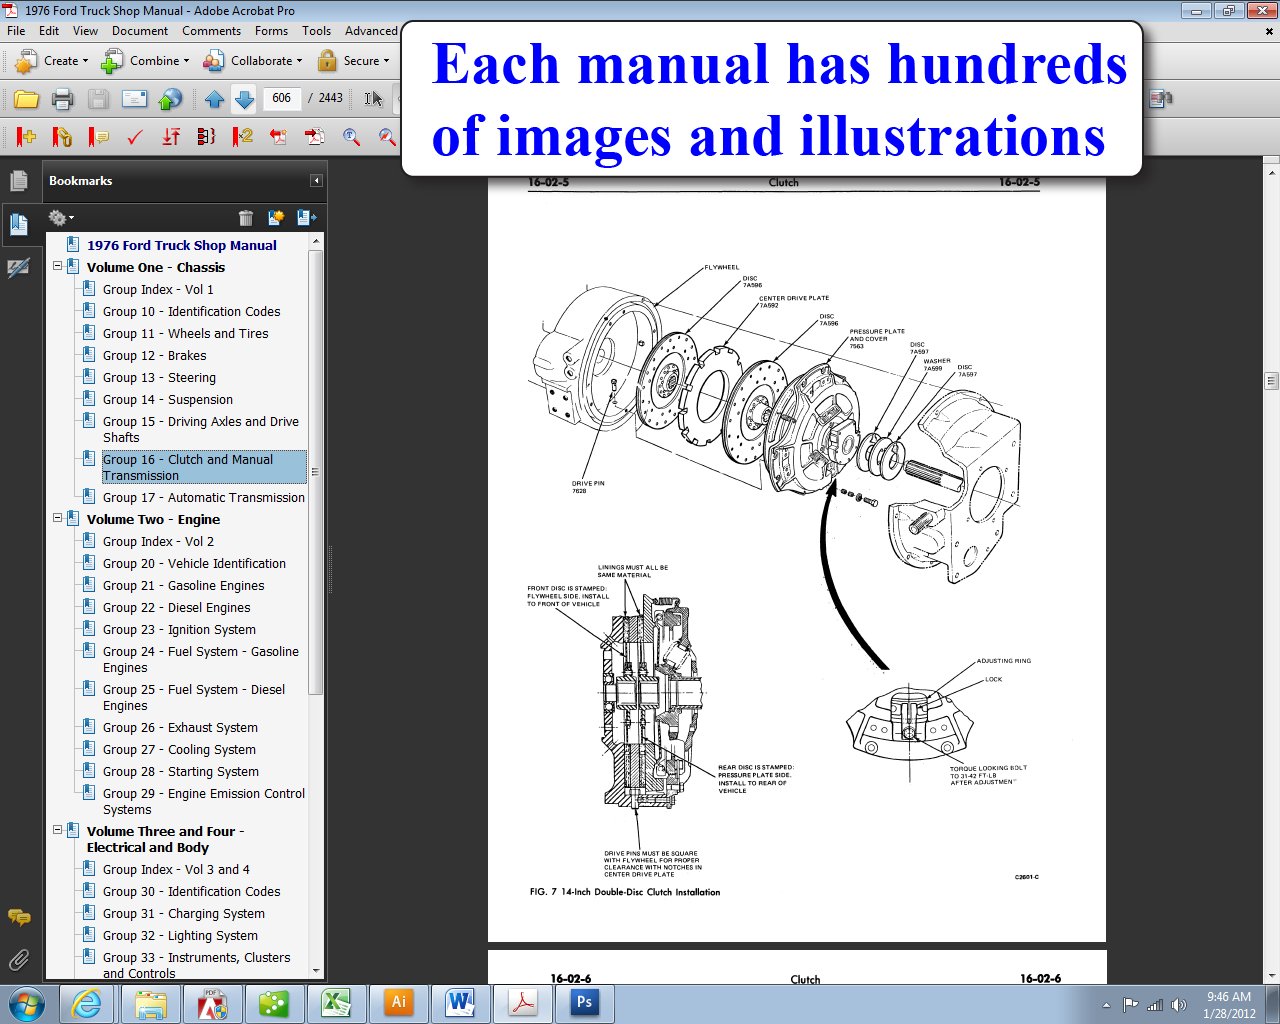Image resolution: width=1280 pixels, height=1024 pixels.
Task: Collapse the Volume One - Chassis tree
Action: point(58,267)
